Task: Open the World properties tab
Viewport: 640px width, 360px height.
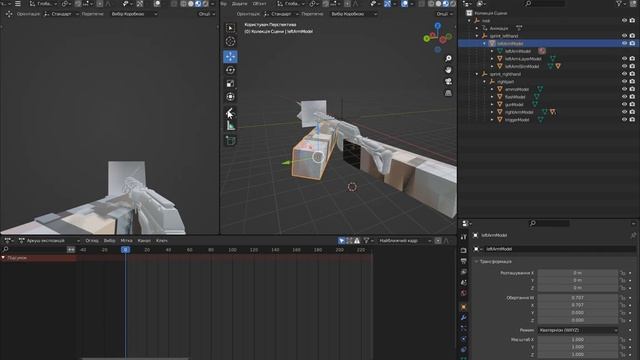Action: (464, 293)
